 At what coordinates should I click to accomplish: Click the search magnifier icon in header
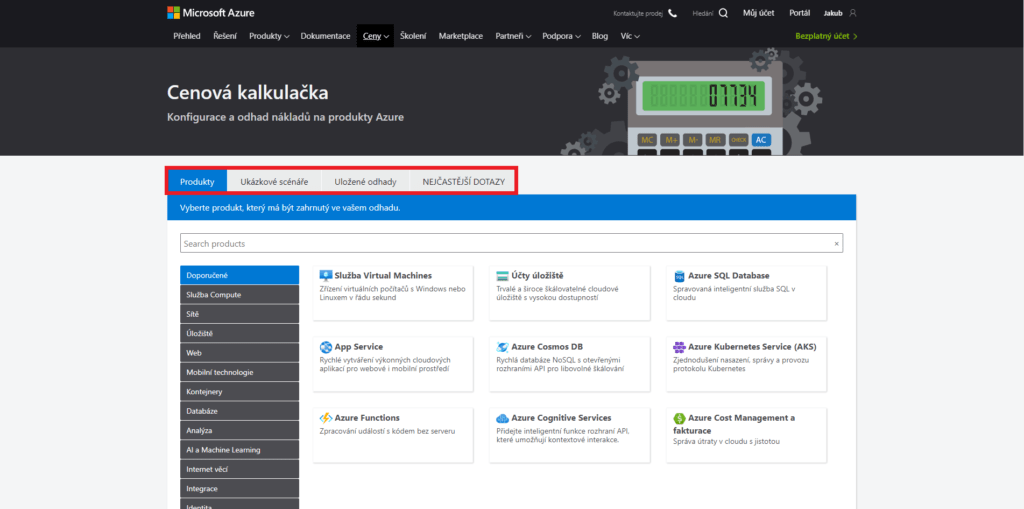pyautogui.click(x=723, y=13)
